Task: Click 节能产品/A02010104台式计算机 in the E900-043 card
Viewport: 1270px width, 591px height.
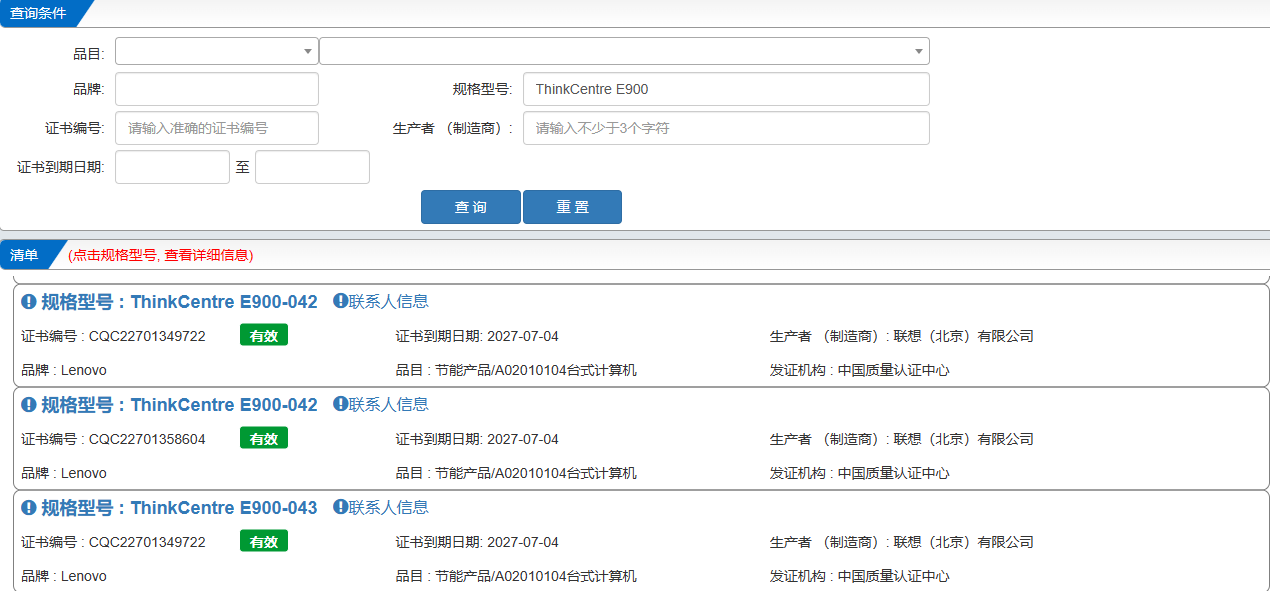Action: pos(536,576)
